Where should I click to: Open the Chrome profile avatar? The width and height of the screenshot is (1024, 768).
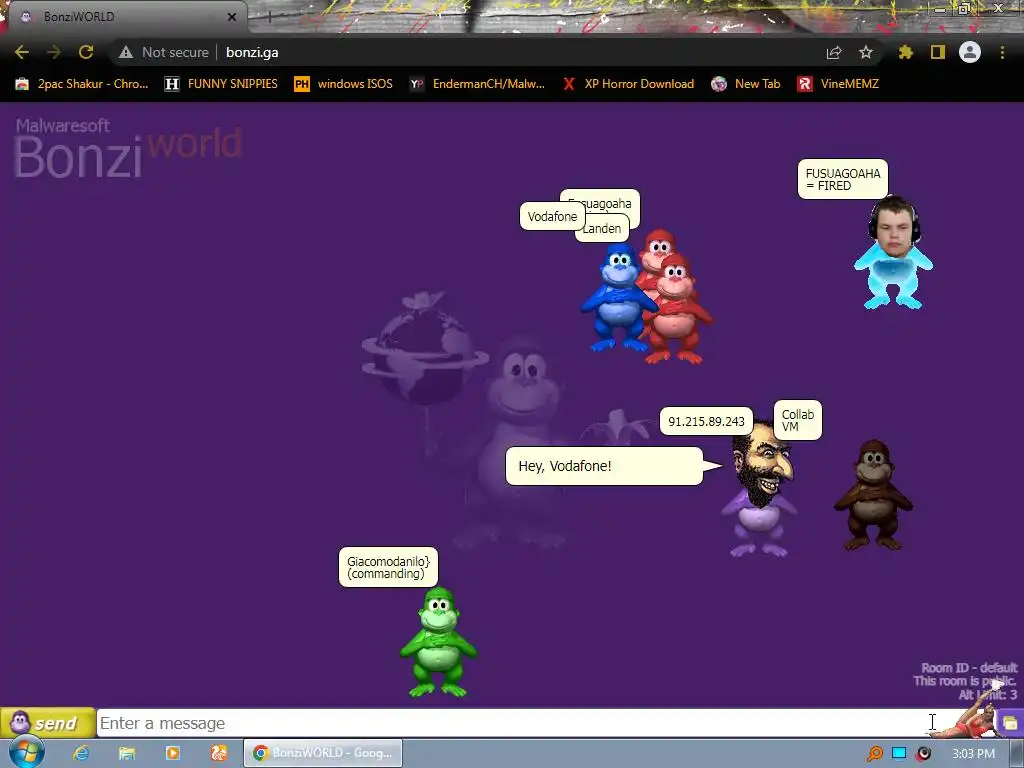[x=970, y=52]
